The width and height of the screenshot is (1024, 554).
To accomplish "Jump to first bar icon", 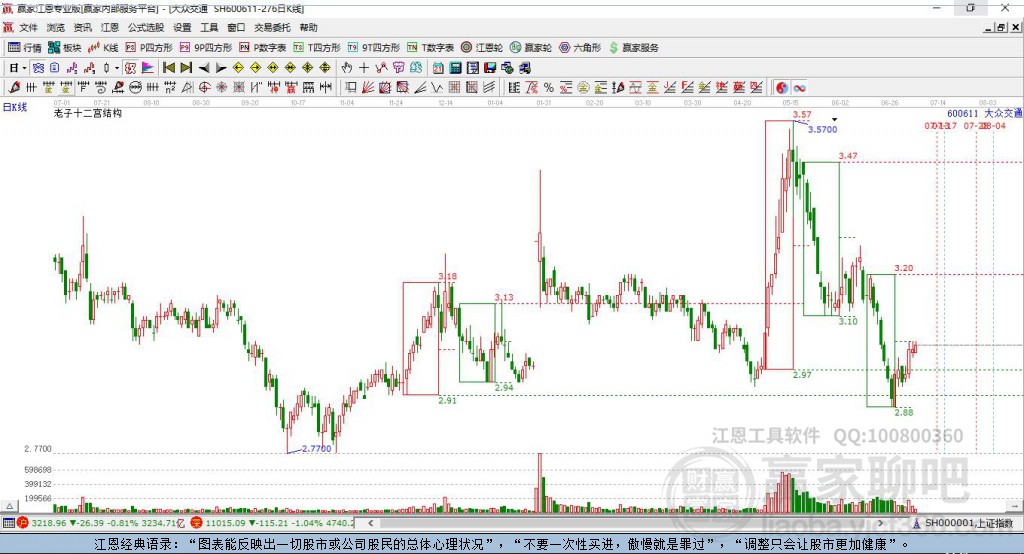I will point(168,68).
